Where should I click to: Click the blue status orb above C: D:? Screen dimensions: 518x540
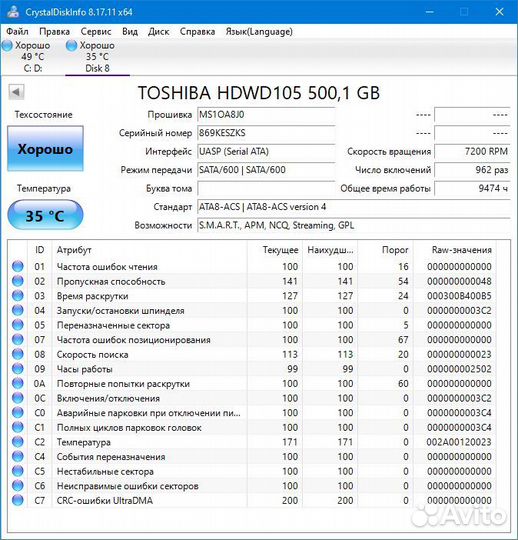point(7,45)
